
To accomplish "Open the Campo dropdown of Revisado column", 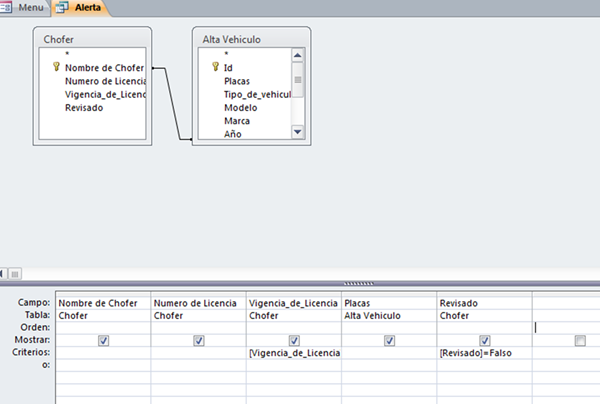I will [484, 302].
